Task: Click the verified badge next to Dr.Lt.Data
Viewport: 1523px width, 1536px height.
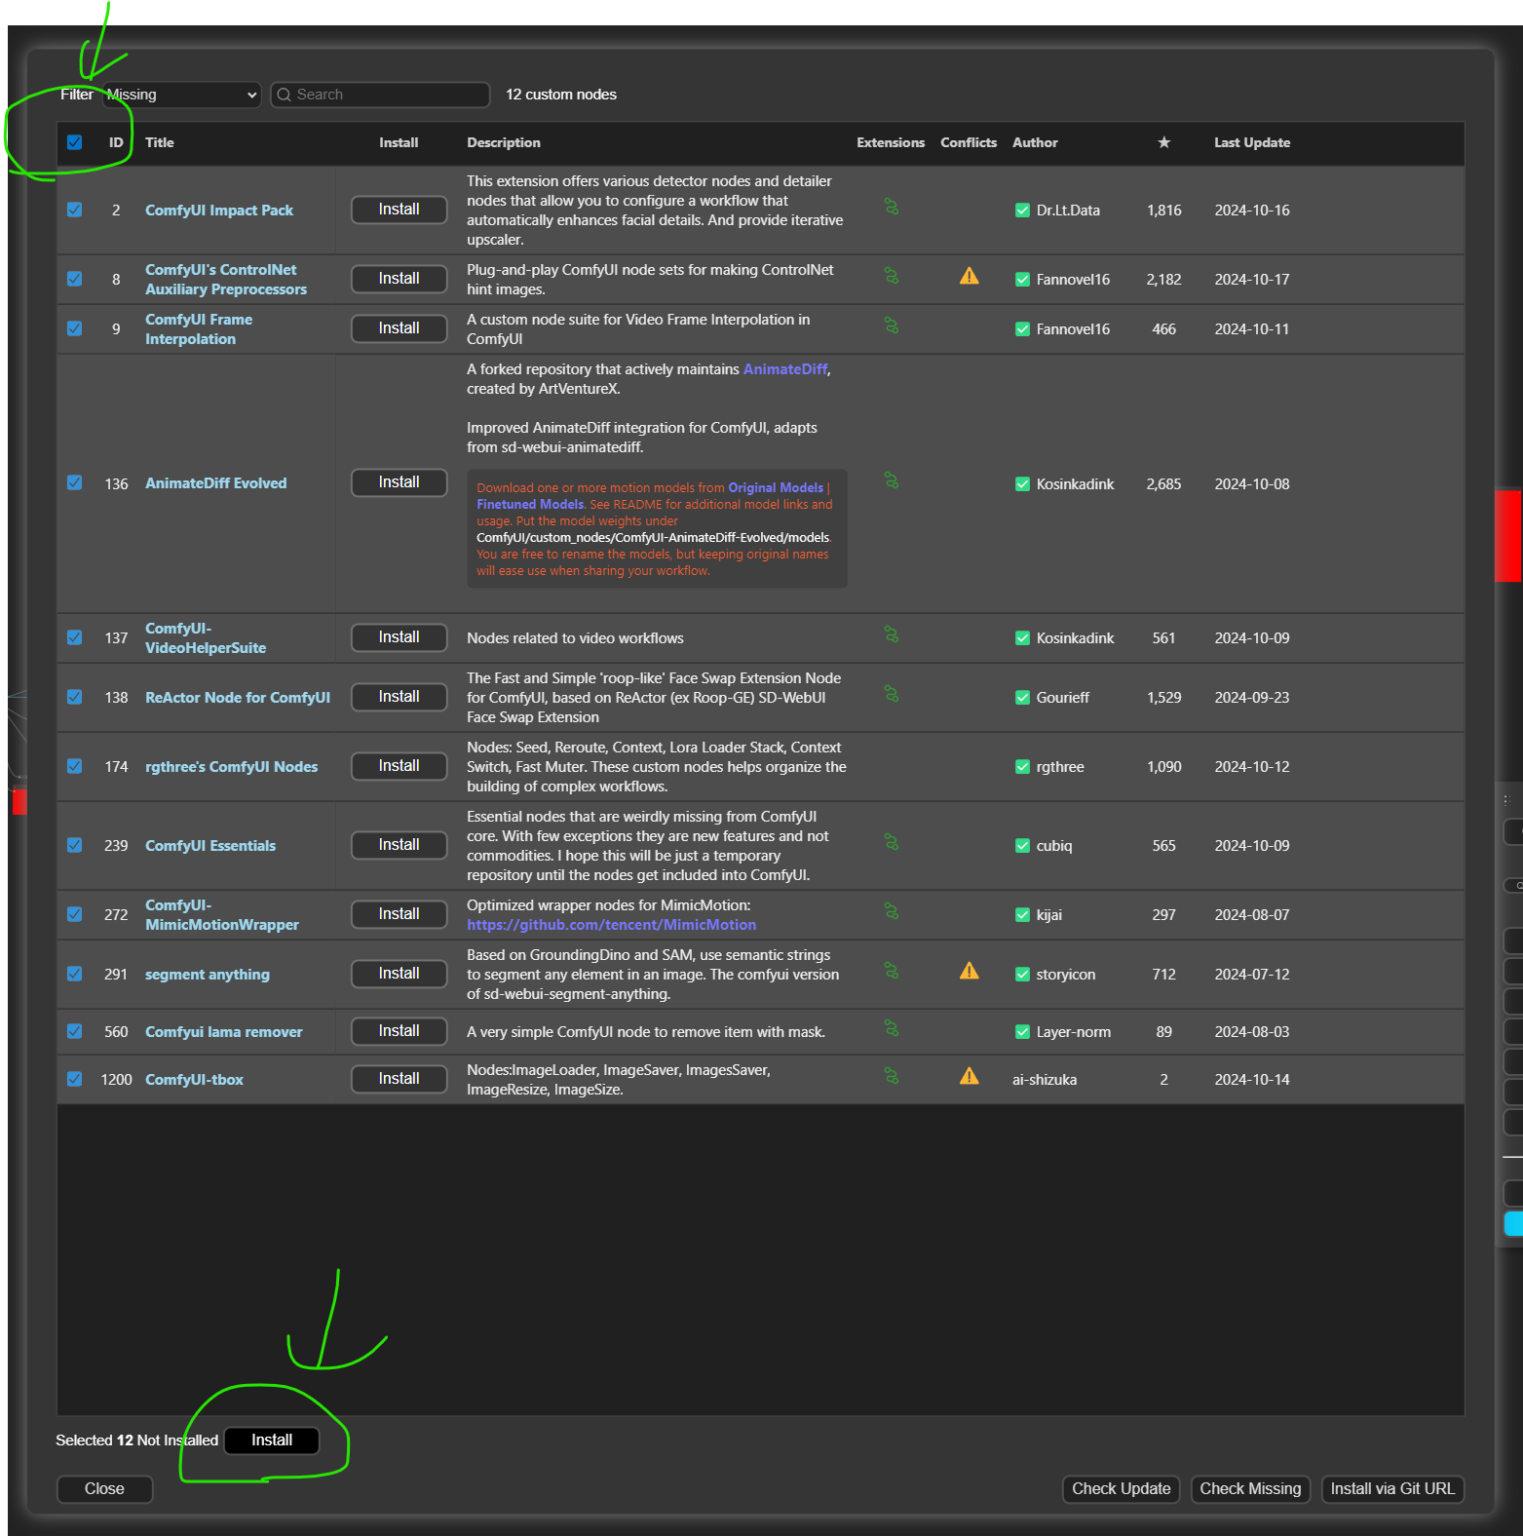Action: 1022,210
